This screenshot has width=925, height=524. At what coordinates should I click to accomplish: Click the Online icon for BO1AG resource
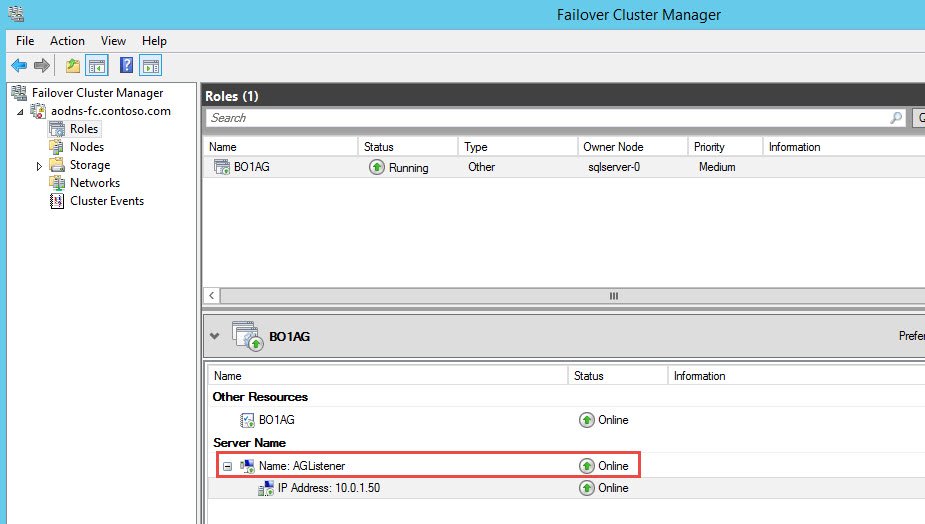(586, 420)
